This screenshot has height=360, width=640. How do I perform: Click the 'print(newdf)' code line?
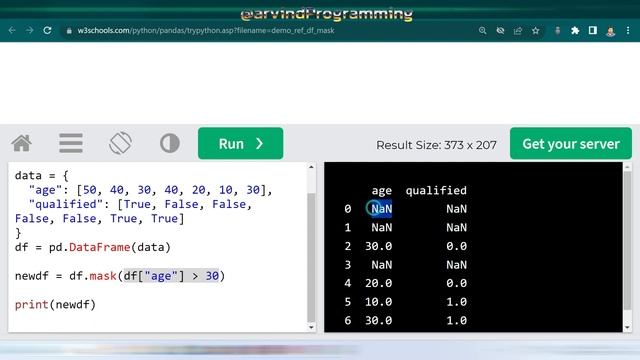[x=55, y=304]
